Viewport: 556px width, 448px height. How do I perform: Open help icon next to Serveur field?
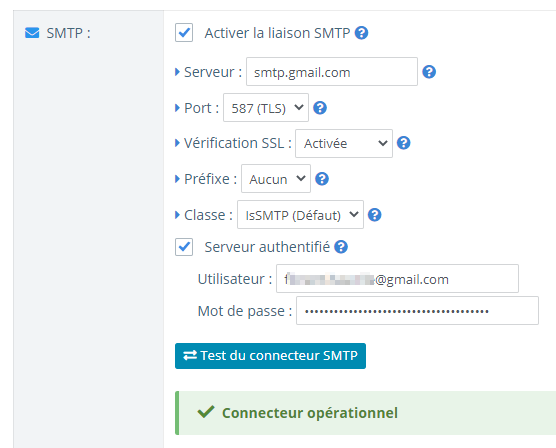429,72
